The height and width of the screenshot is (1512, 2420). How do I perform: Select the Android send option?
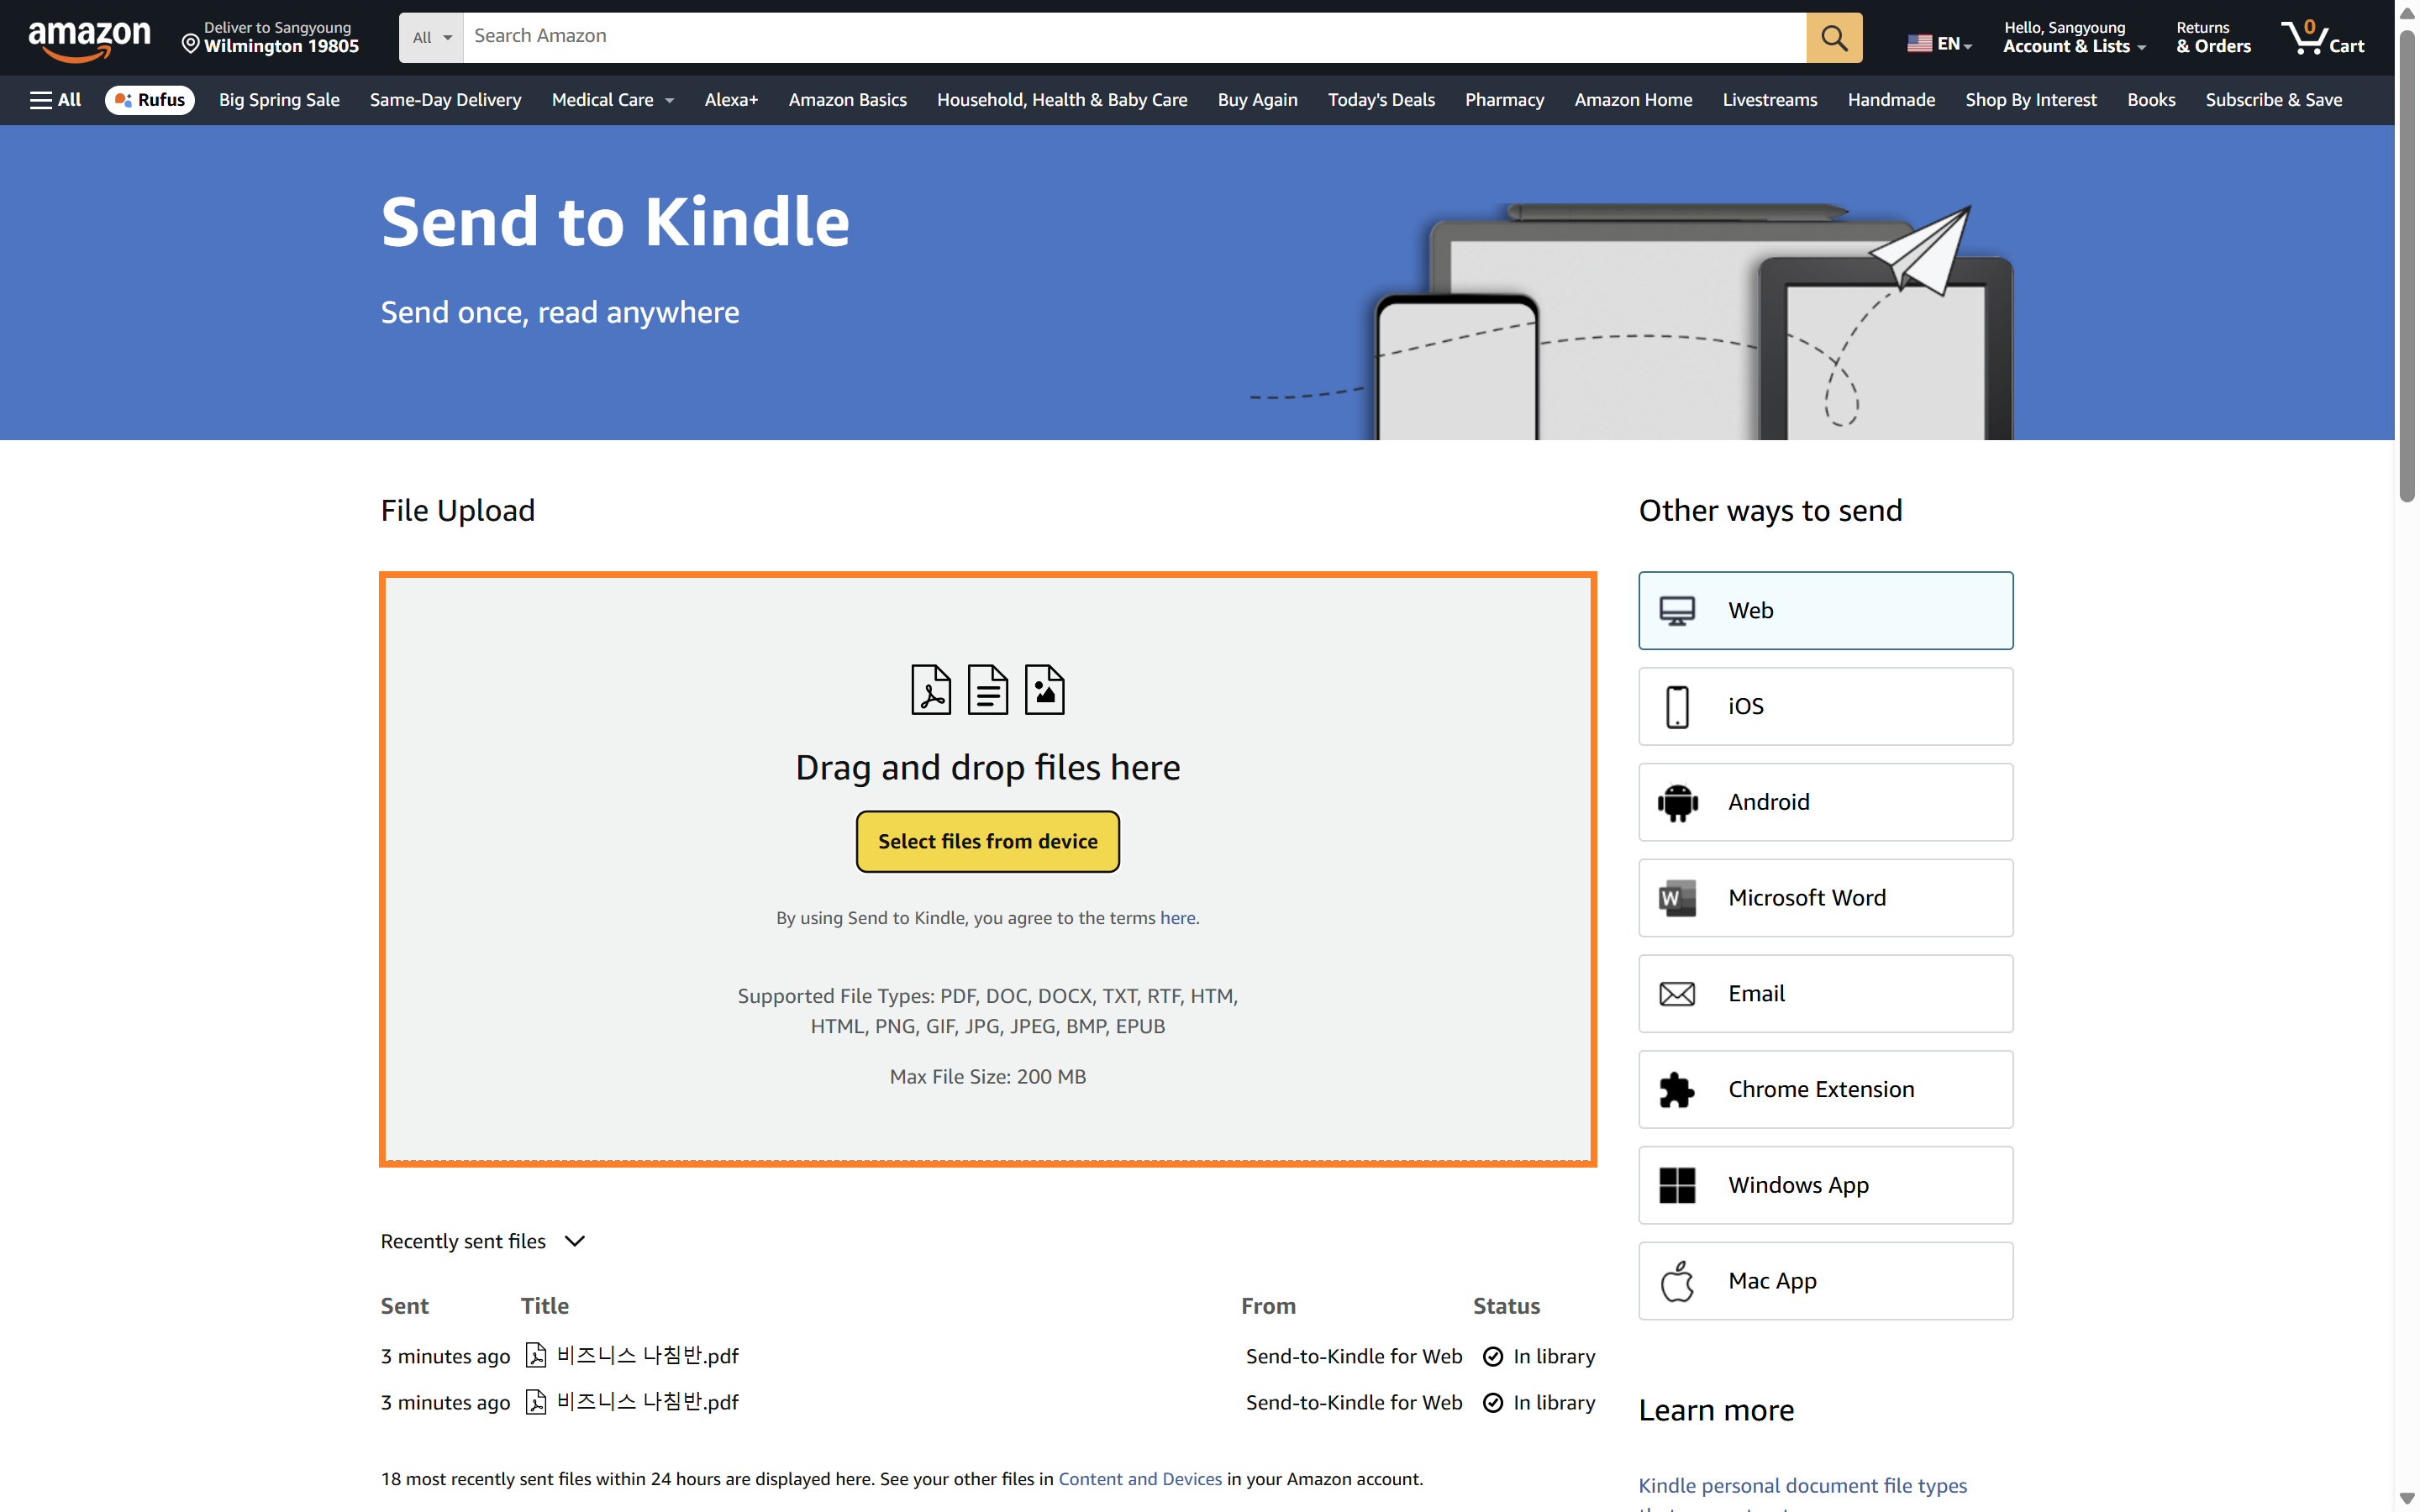(1825, 802)
